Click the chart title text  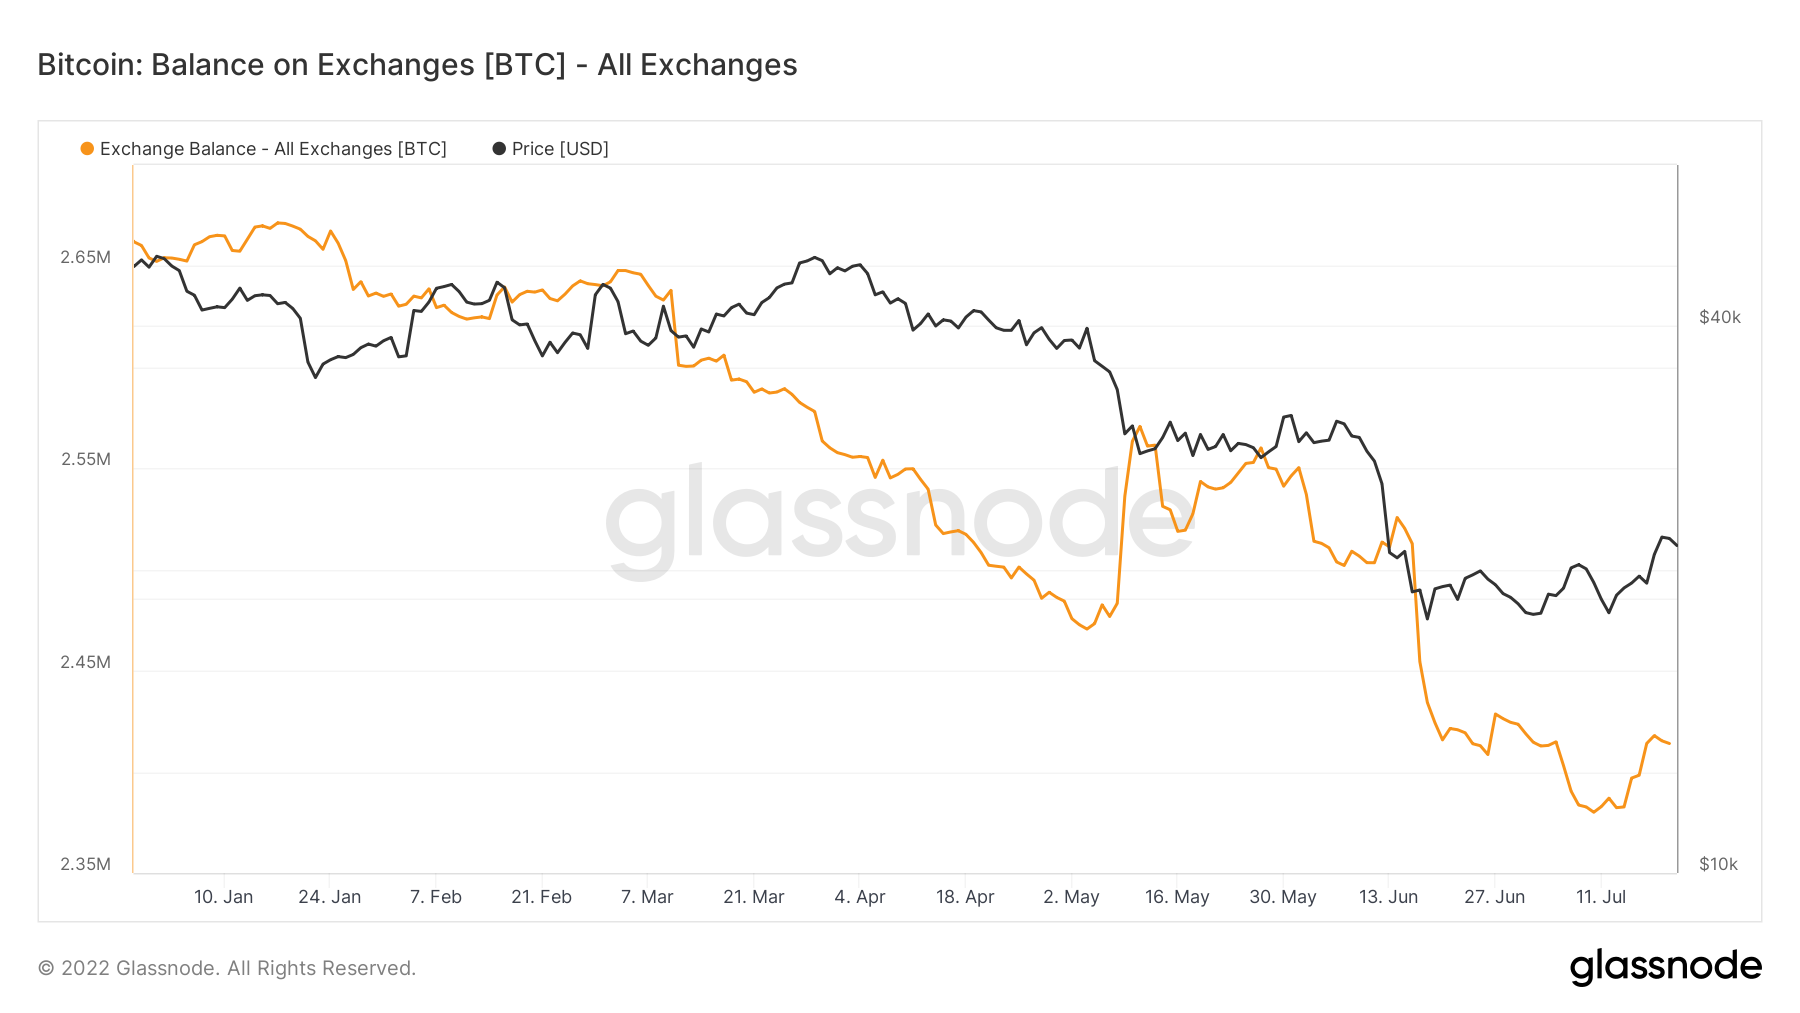pyautogui.click(x=417, y=65)
